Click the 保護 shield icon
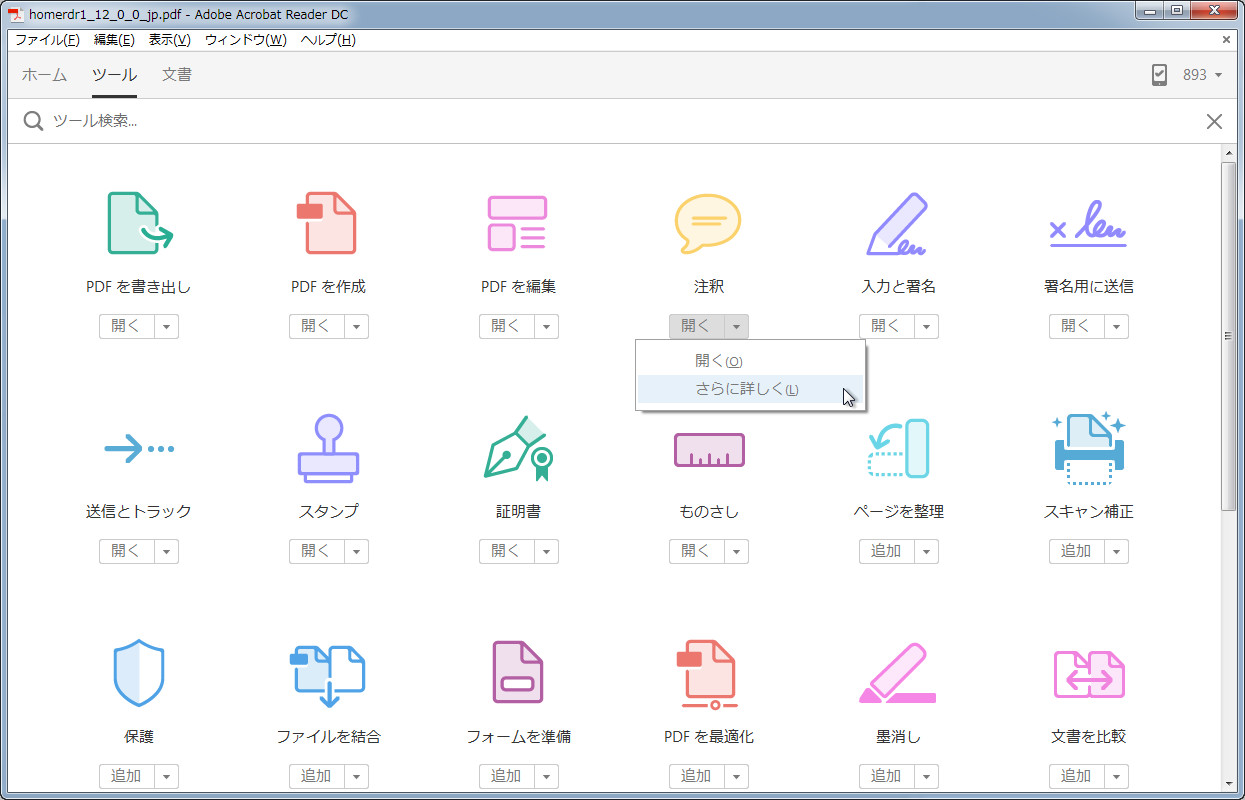1245x800 pixels. pyautogui.click(x=138, y=673)
